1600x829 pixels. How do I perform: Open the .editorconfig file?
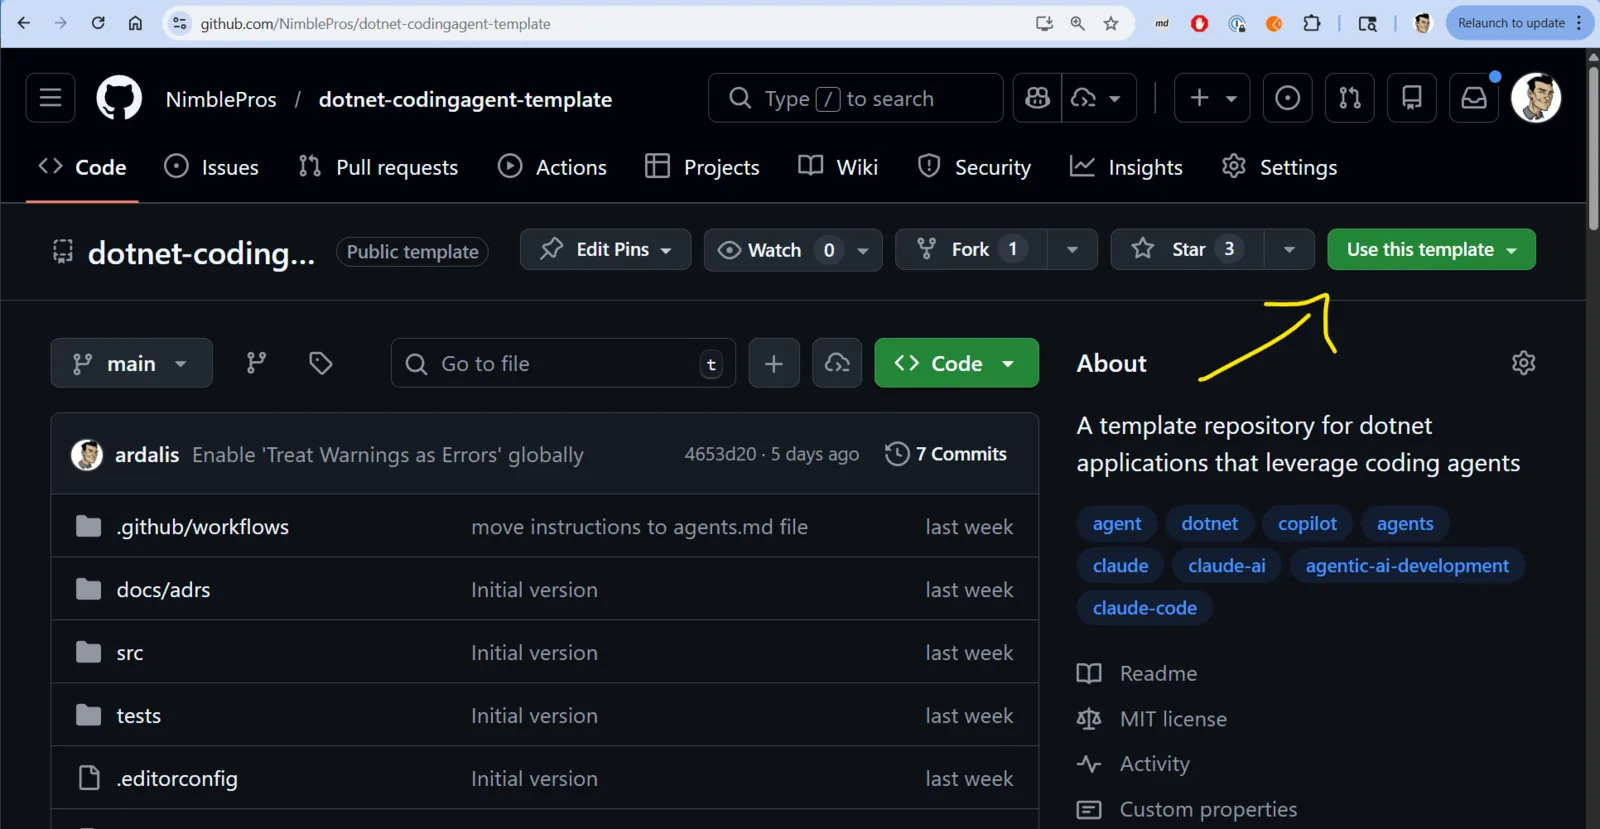click(177, 779)
